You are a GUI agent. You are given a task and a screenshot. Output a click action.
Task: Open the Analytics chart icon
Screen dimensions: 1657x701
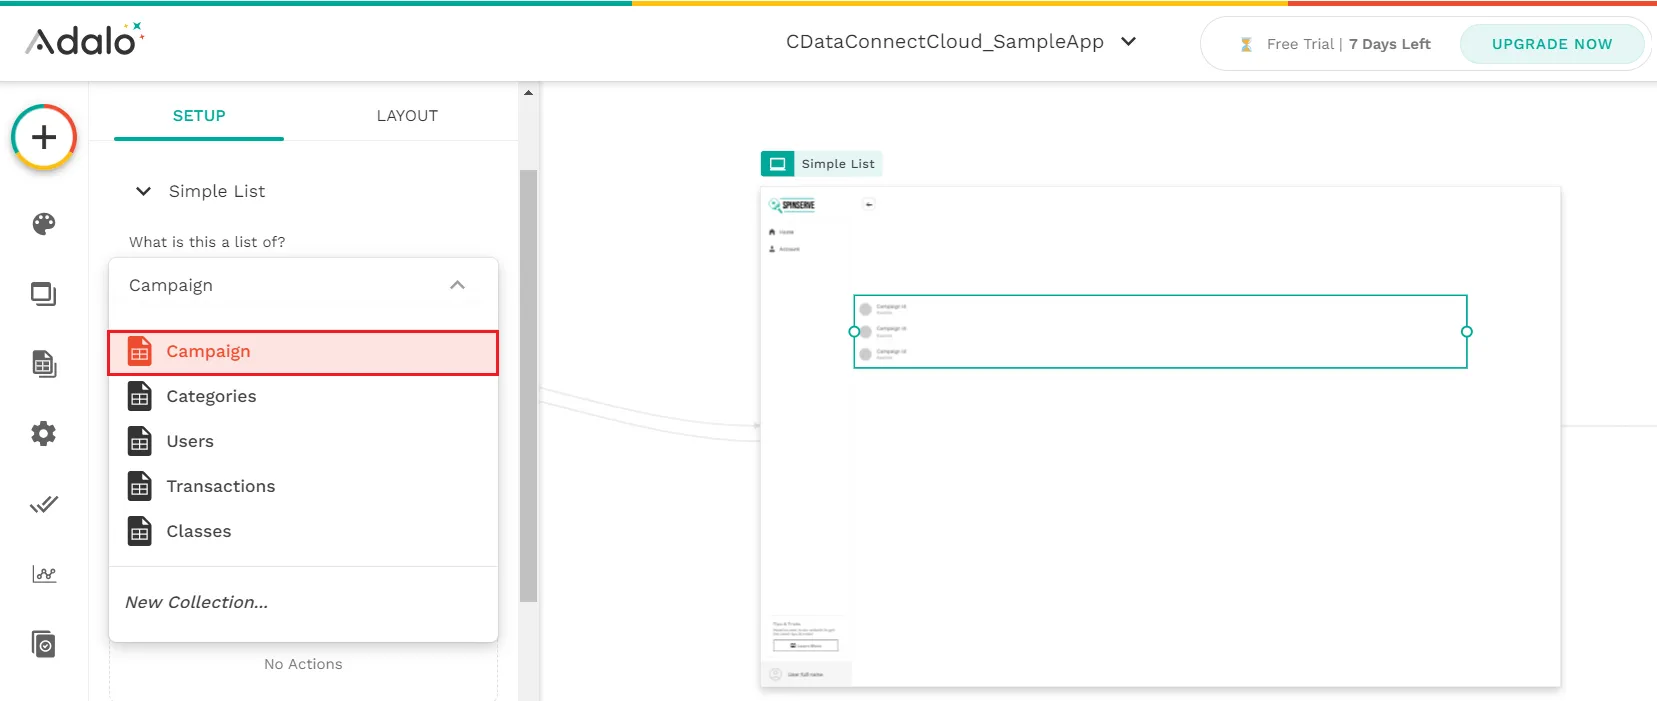pyautogui.click(x=44, y=574)
